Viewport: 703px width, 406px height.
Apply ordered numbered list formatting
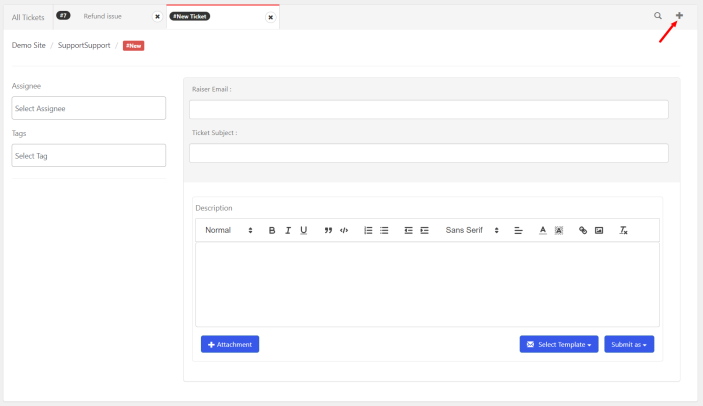368,231
